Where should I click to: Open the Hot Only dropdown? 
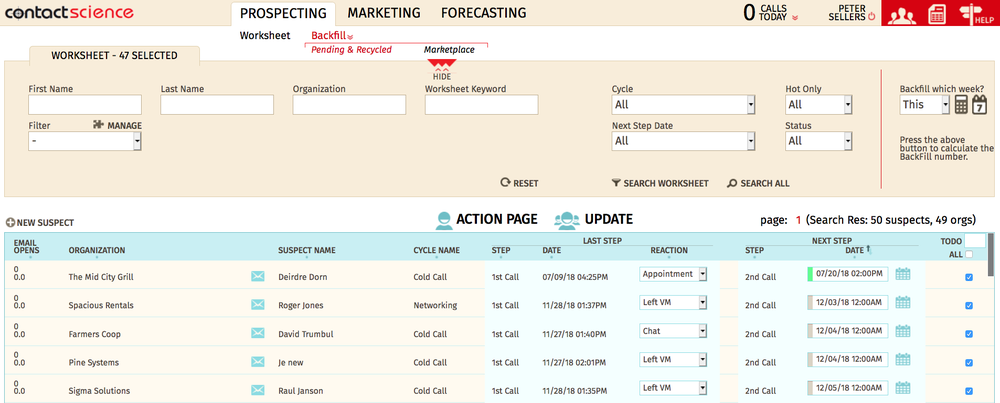[x=819, y=105]
